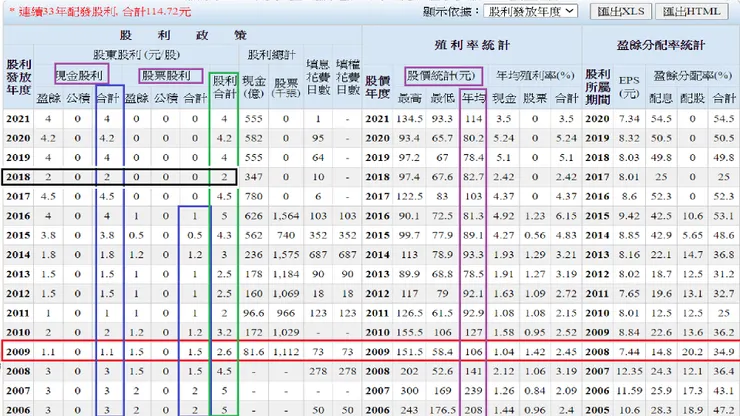Click cash total value 582

pos(253,138)
